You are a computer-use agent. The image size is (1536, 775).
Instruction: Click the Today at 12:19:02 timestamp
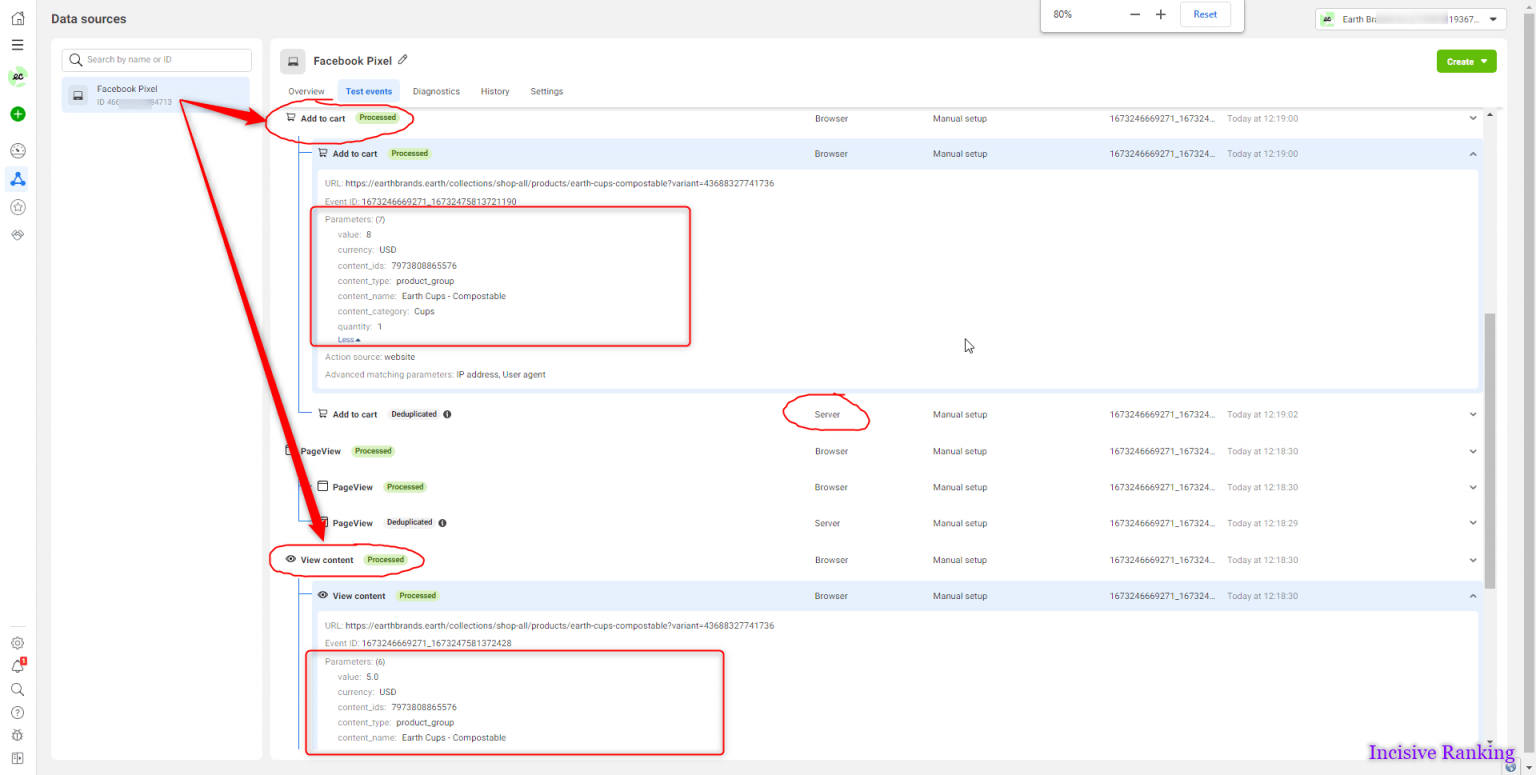click(x=1262, y=414)
